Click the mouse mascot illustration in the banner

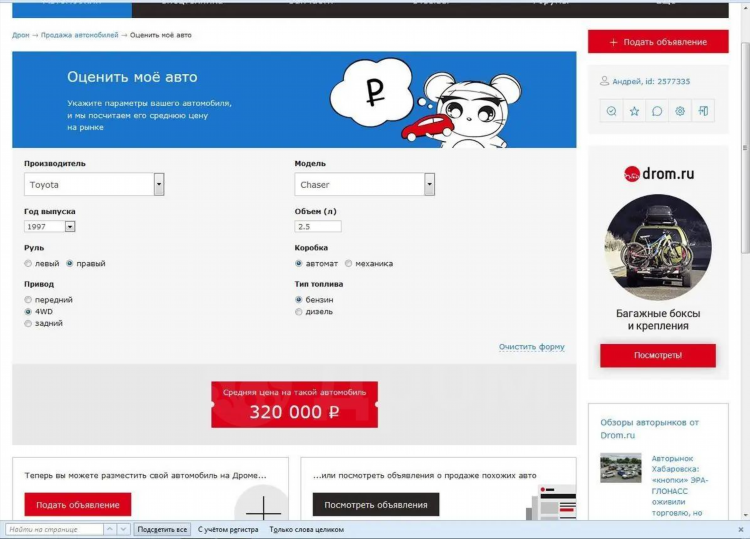[x=466, y=110]
